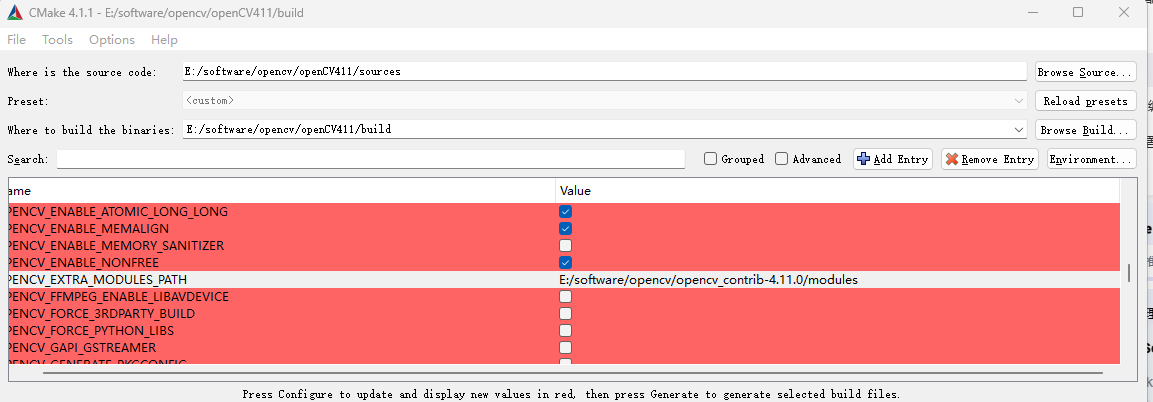The height and width of the screenshot is (402, 1153).
Task: Select the OPENCV_ENABLE_ATOMIC_LONG_LONG entry name
Action: click(x=118, y=212)
